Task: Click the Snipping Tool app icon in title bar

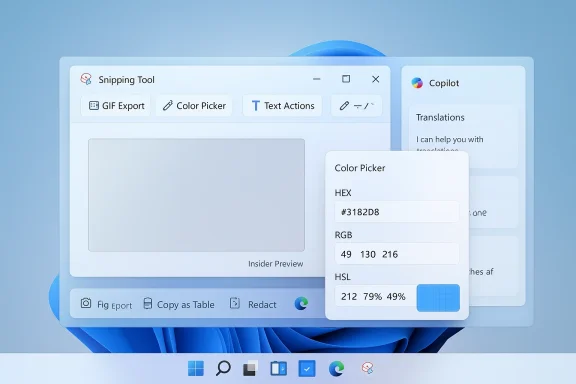Action: click(86, 79)
